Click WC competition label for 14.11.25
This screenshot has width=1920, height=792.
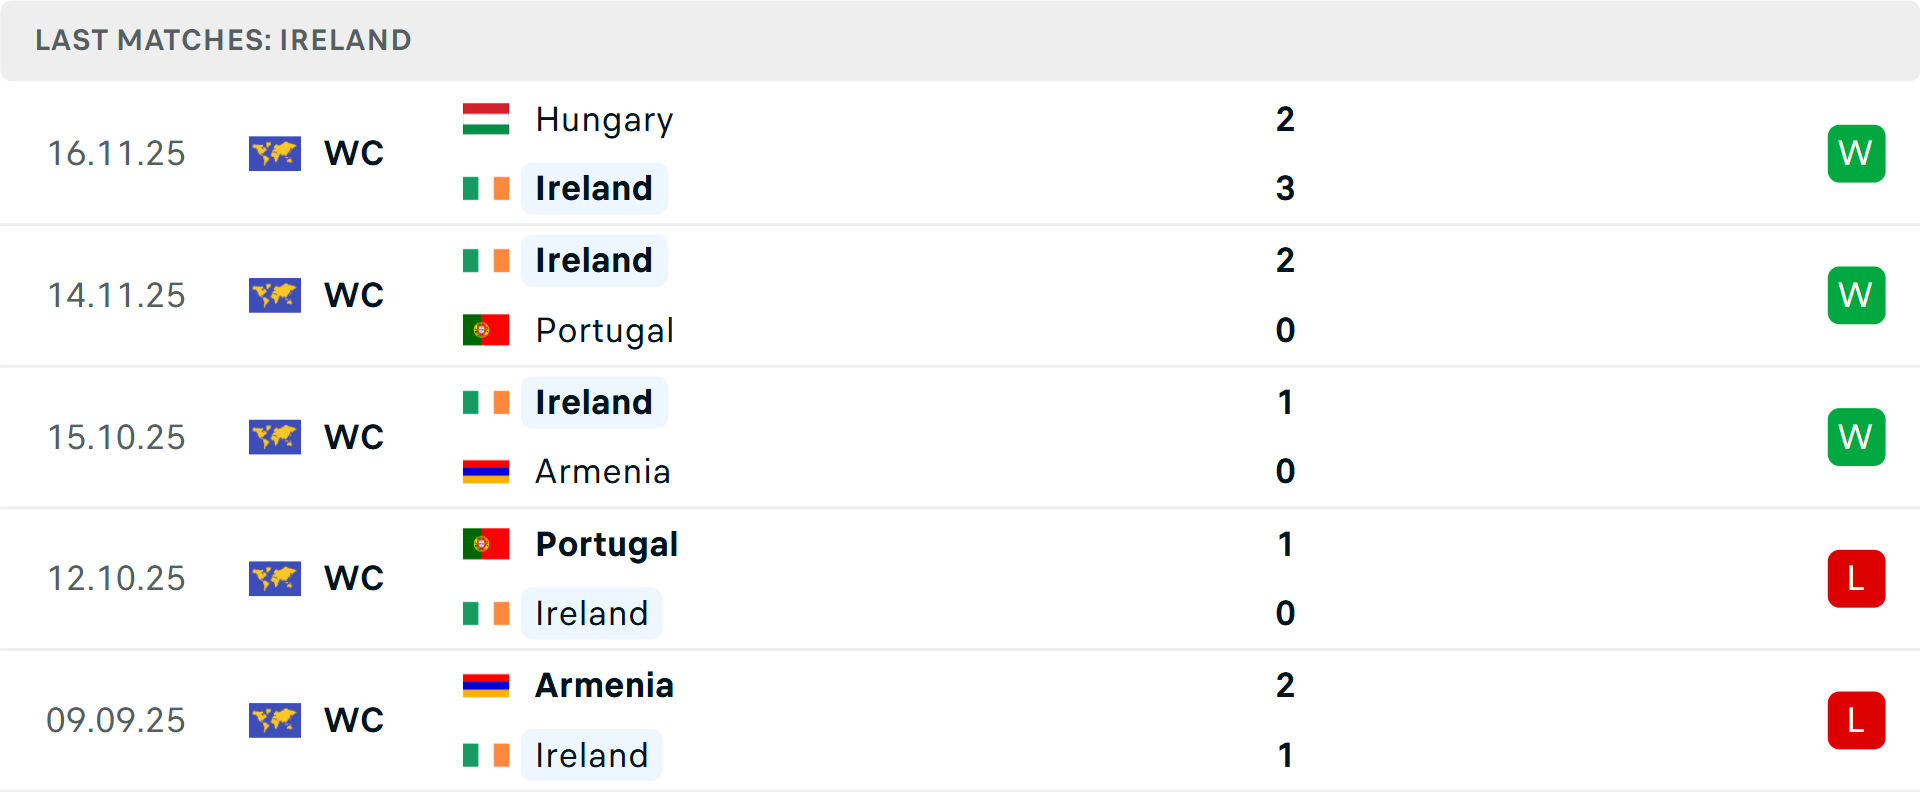tap(354, 295)
